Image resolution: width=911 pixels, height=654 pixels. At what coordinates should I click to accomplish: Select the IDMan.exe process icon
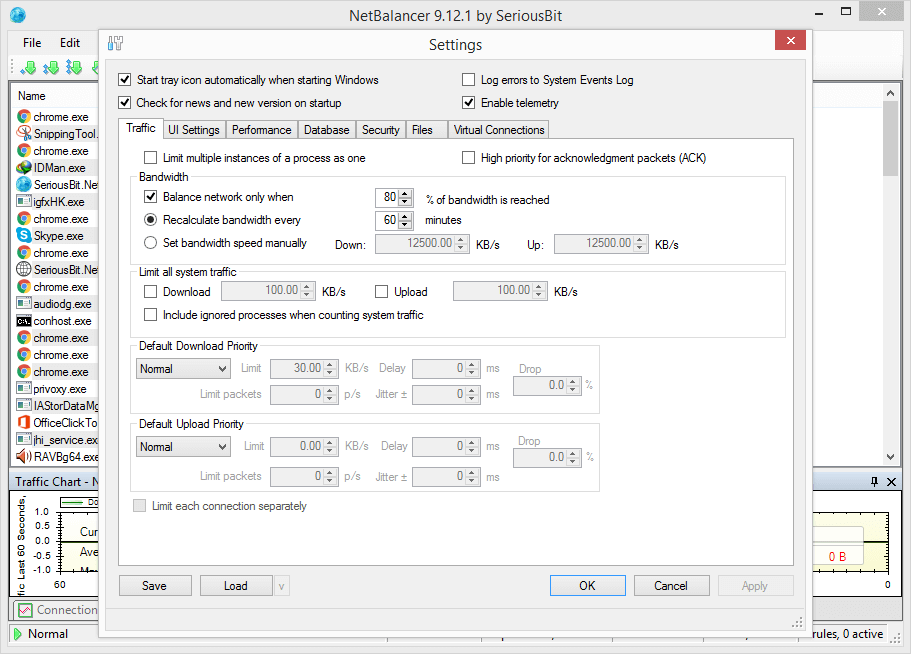(x=24, y=168)
